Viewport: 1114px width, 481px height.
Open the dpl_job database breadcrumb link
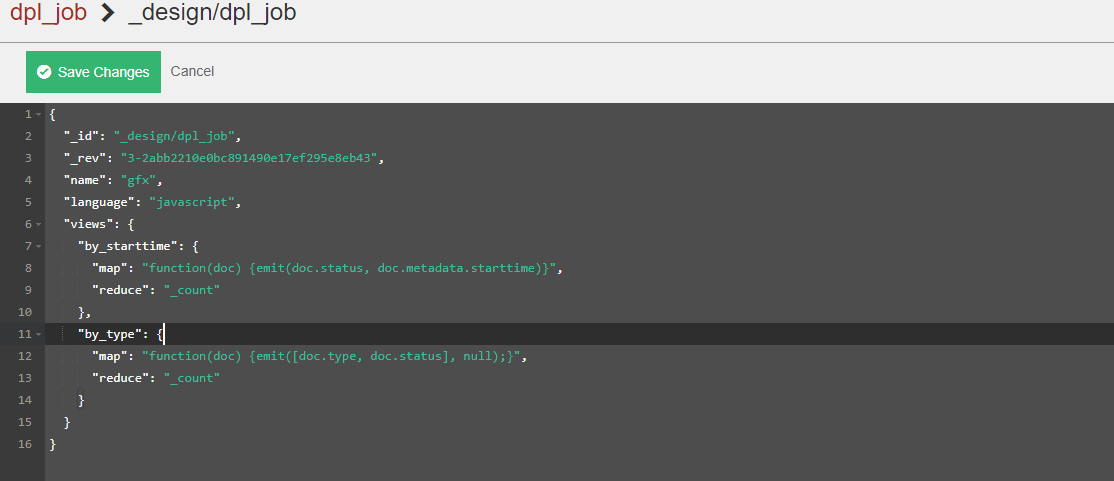pyautogui.click(x=48, y=13)
